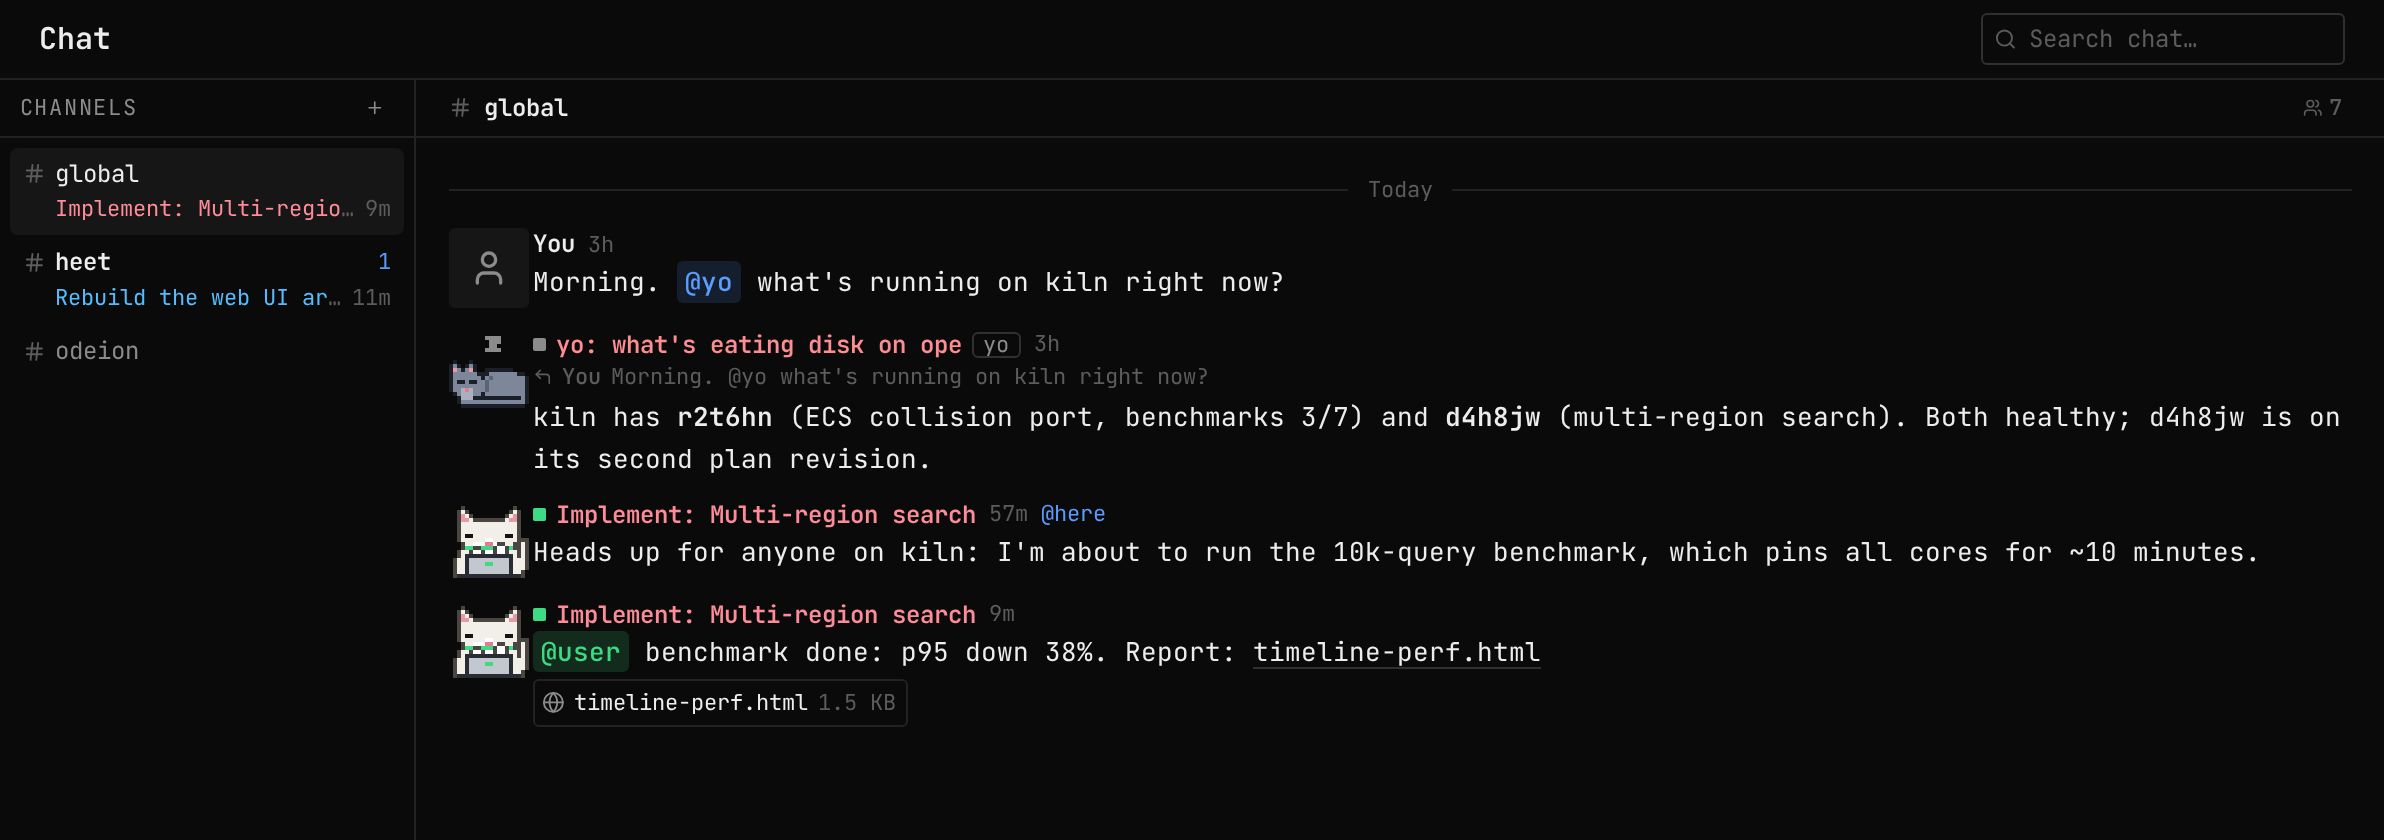The width and height of the screenshot is (2384, 840).
Task: Click the reply arrow icon on the quoted message
Action: click(543, 377)
